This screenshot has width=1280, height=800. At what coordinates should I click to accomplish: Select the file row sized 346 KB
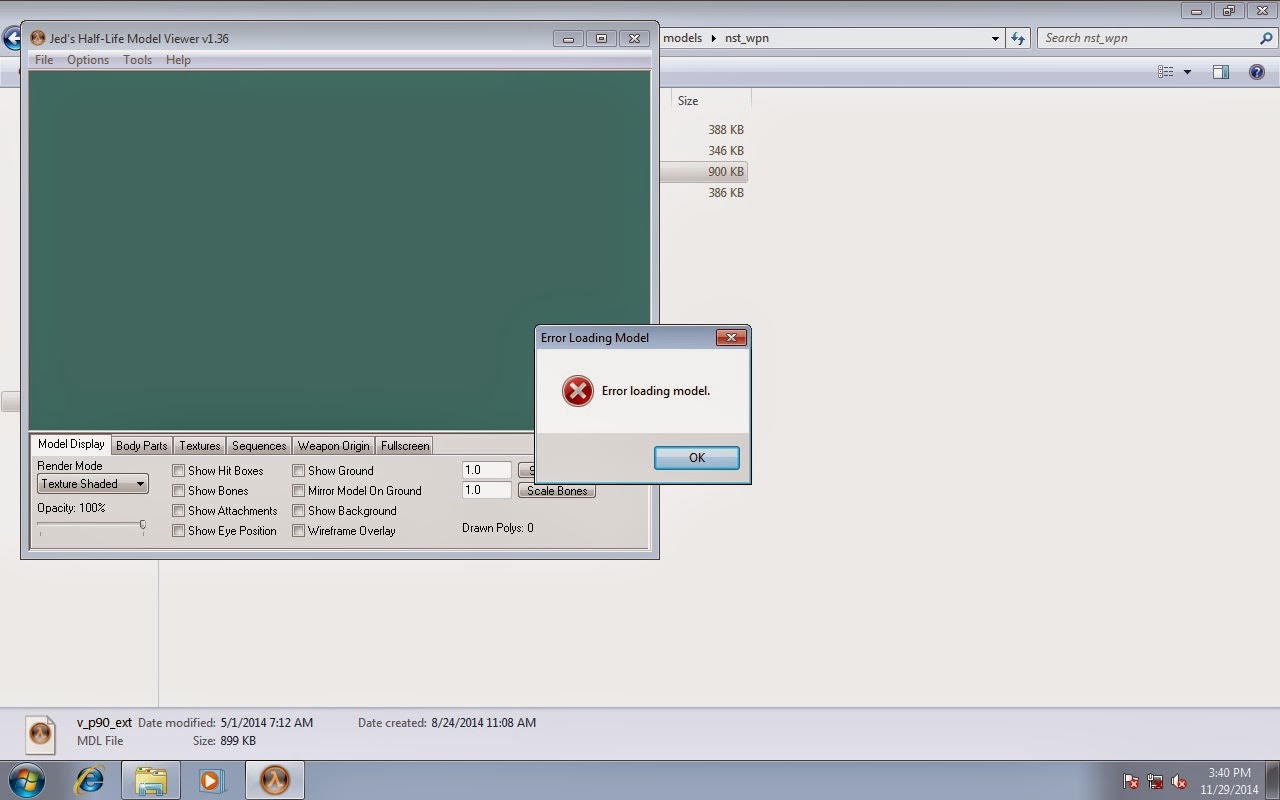(x=704, y=151)
